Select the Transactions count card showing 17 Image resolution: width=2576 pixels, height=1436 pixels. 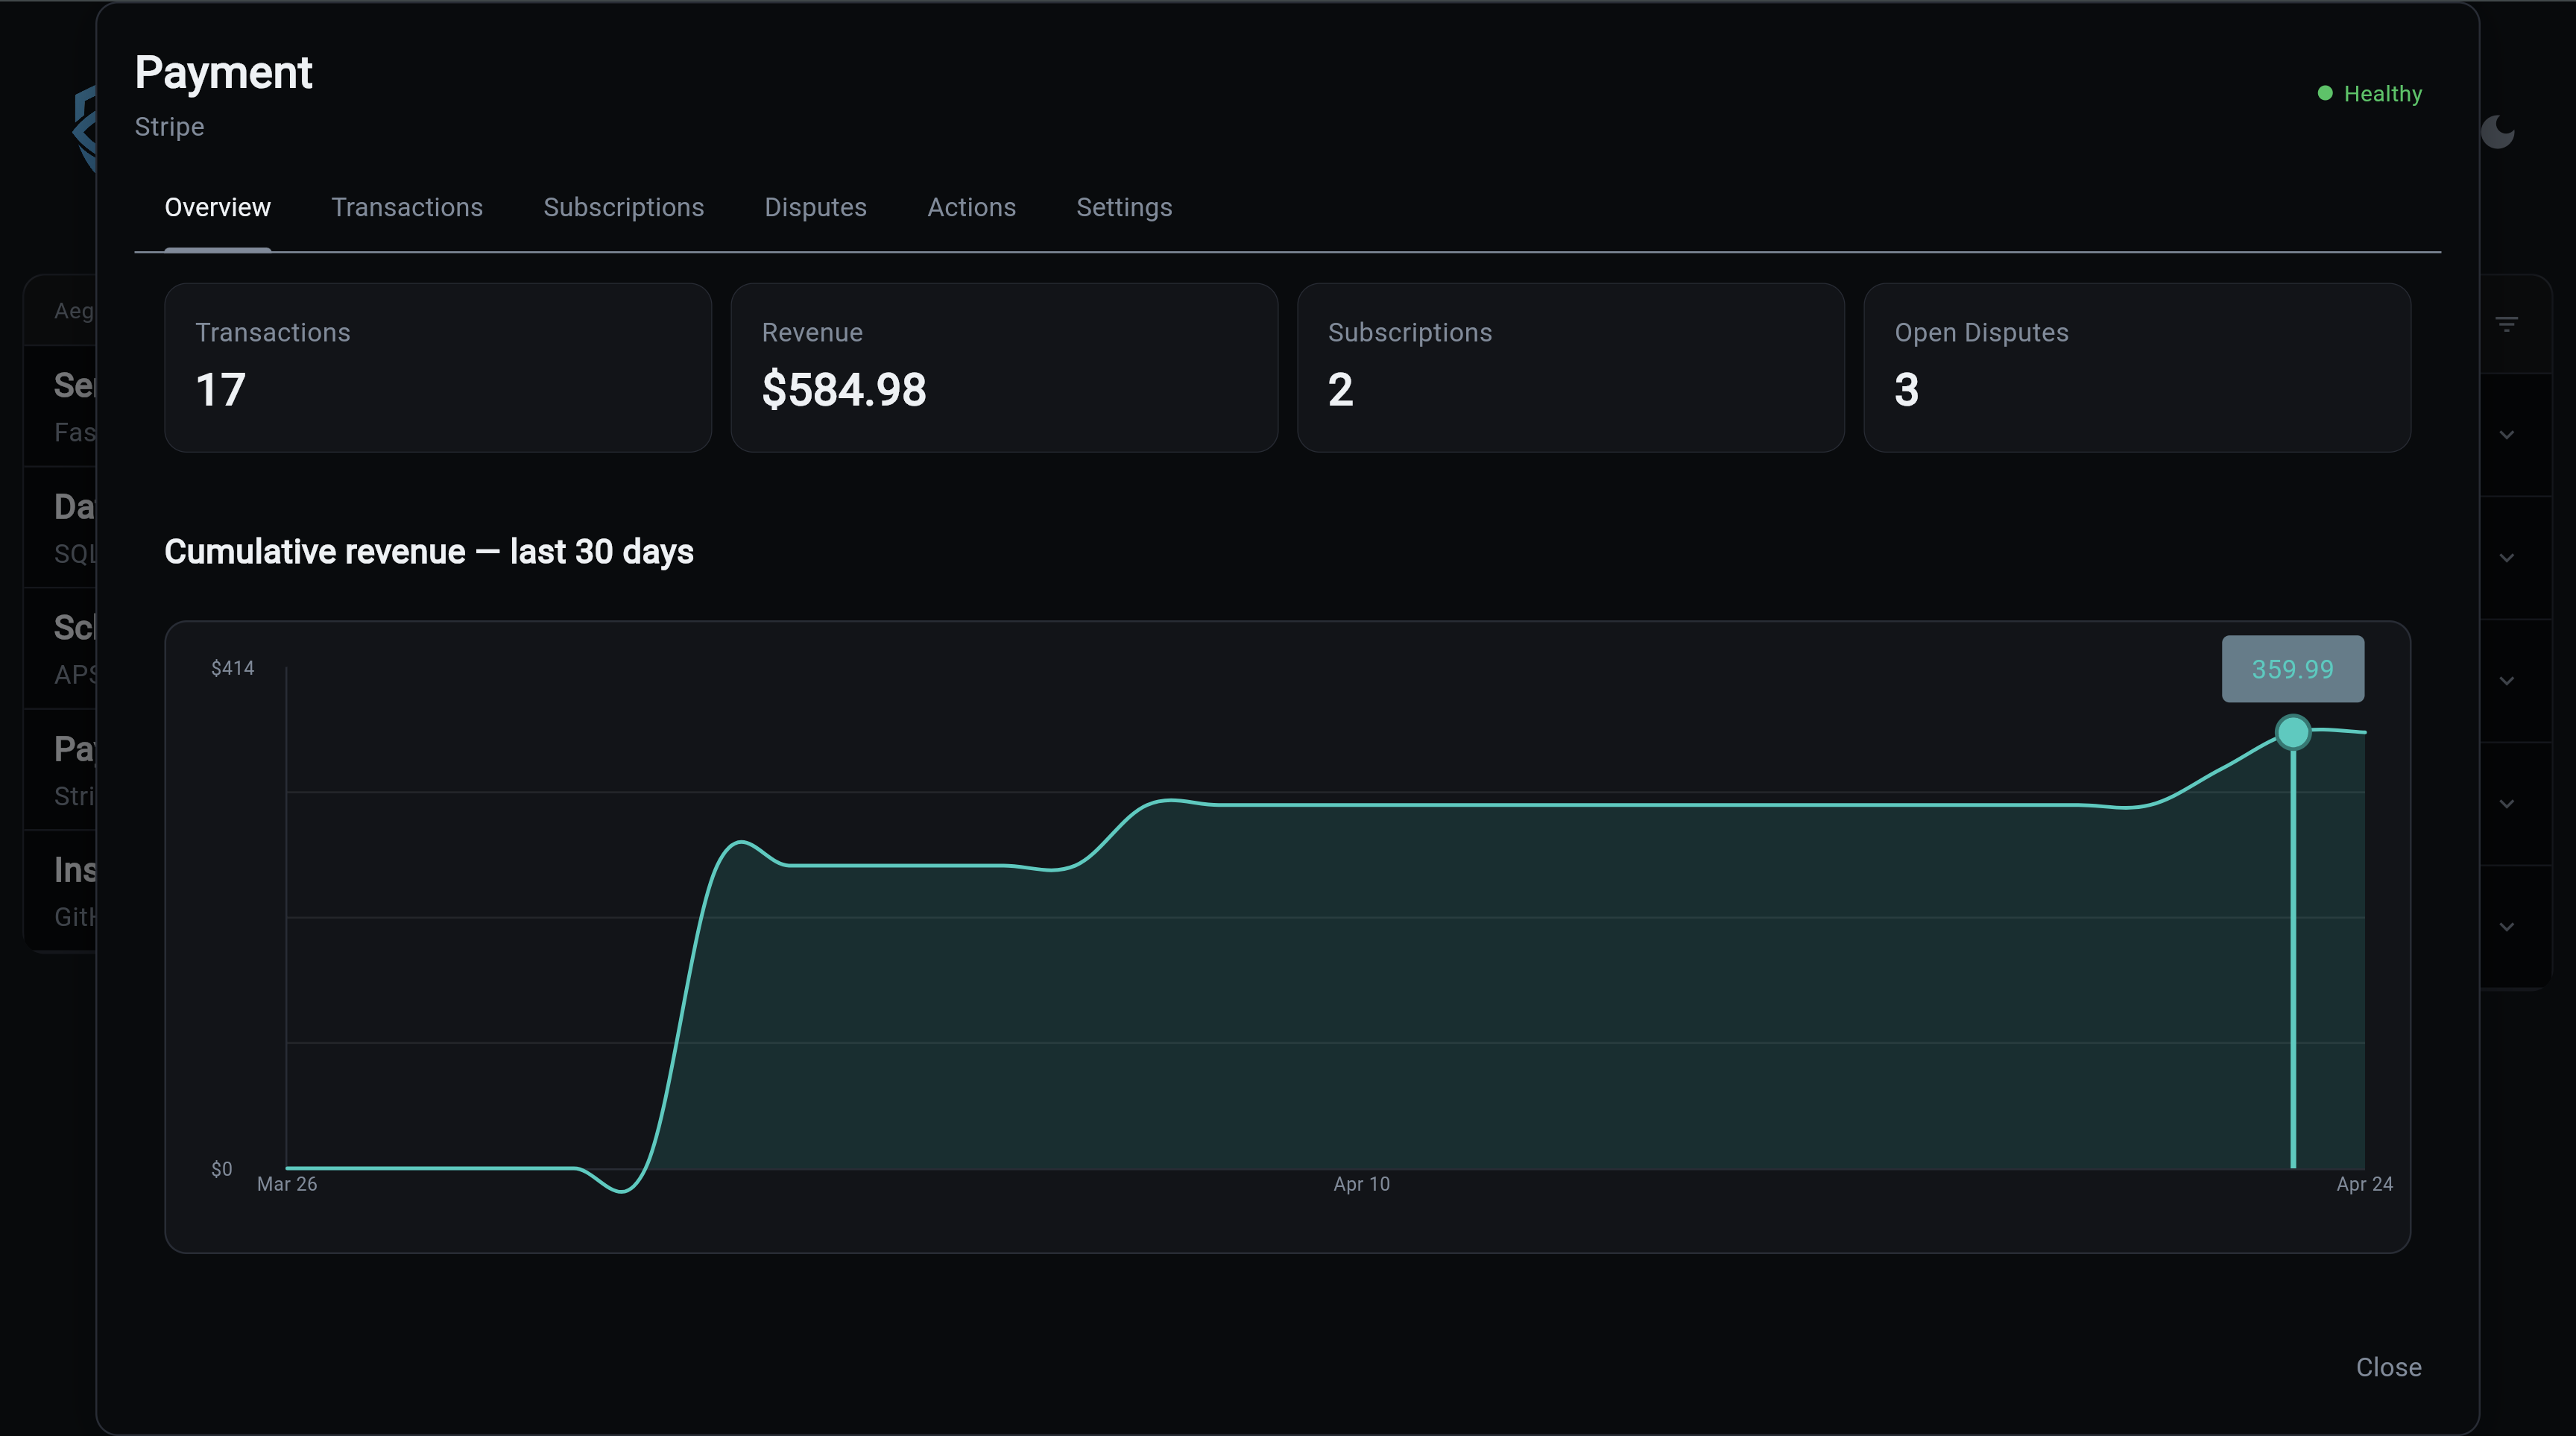click(x=438, y=368)
